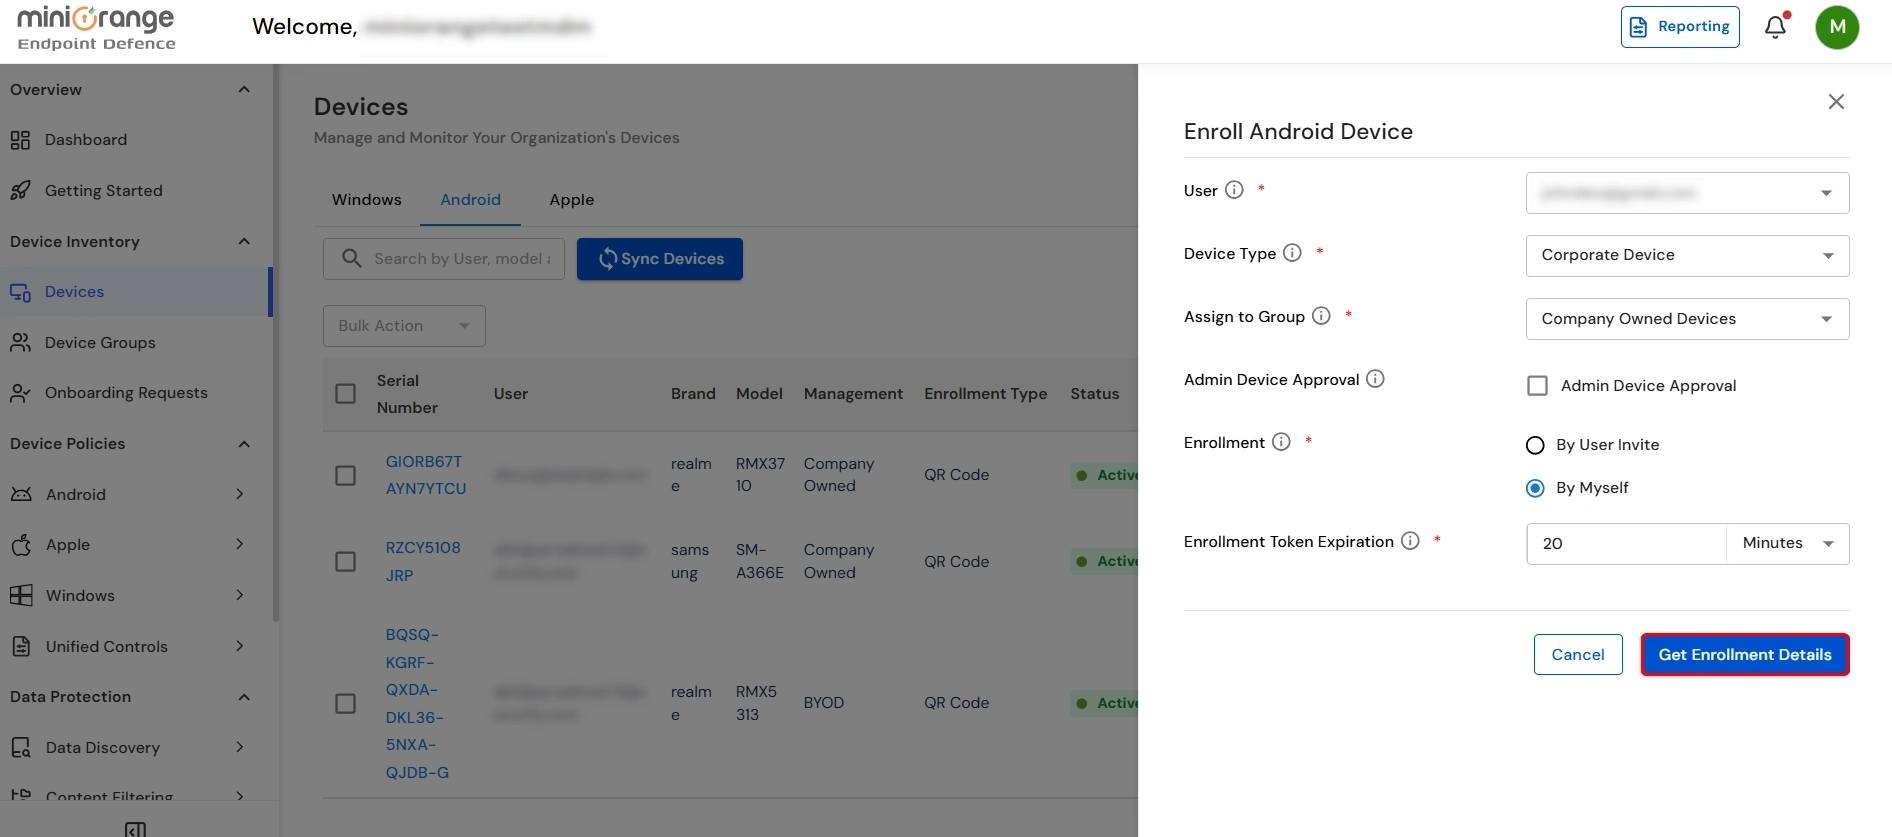This screenshot has width=1892, height=837.
Task: Click the Apple policies icon in sidebar
Action: click(x=21, y=545)
